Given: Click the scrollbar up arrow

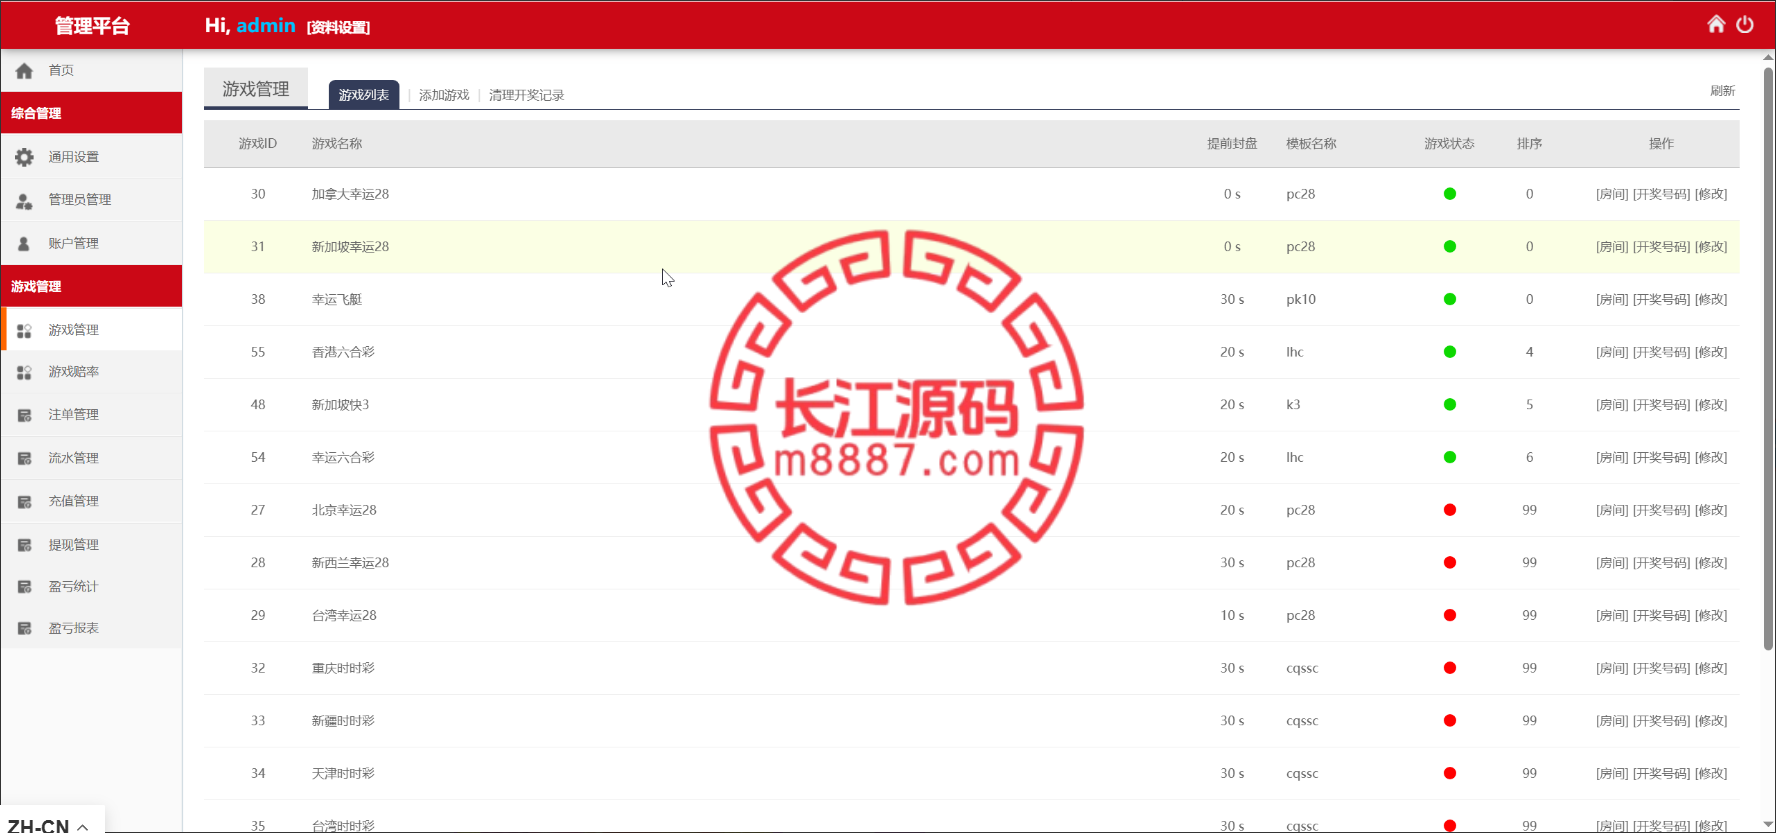Looking at the screenshot, I should click(1768, 57).
